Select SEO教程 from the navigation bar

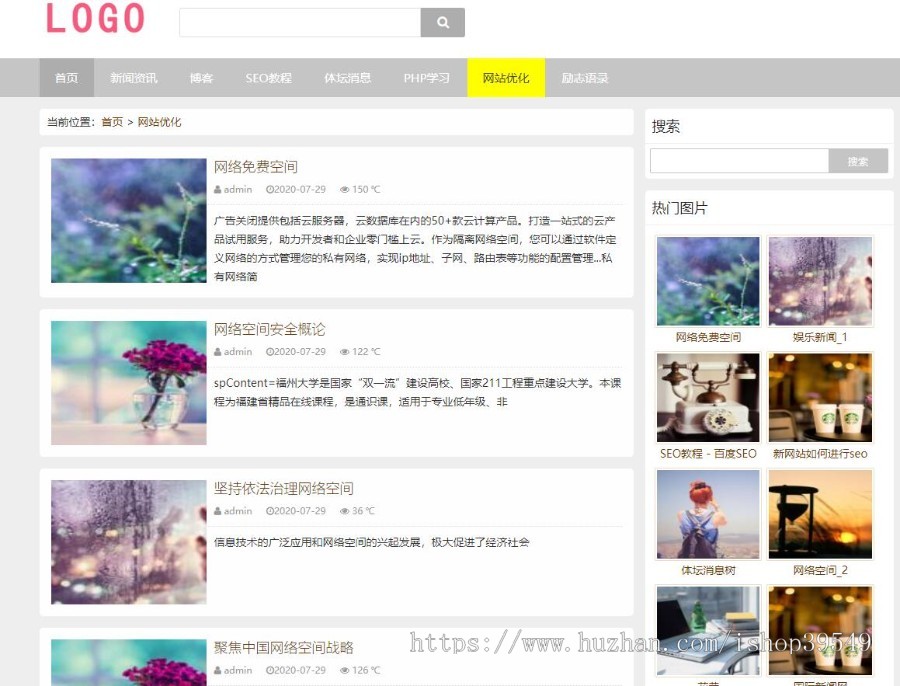click(x=269, y=77)
